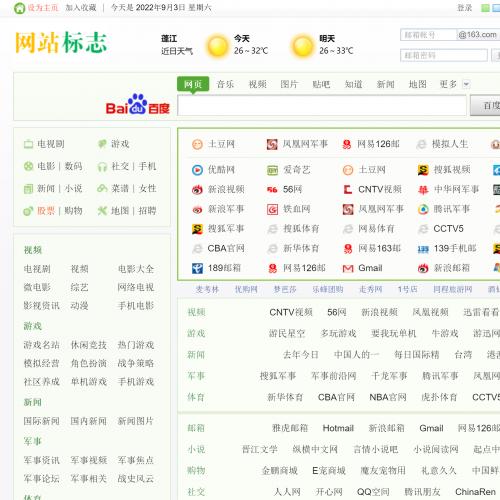Focus the 邮箱帐号 input field
The height and width of the screenshot is (500, 500).
(428, 35)
